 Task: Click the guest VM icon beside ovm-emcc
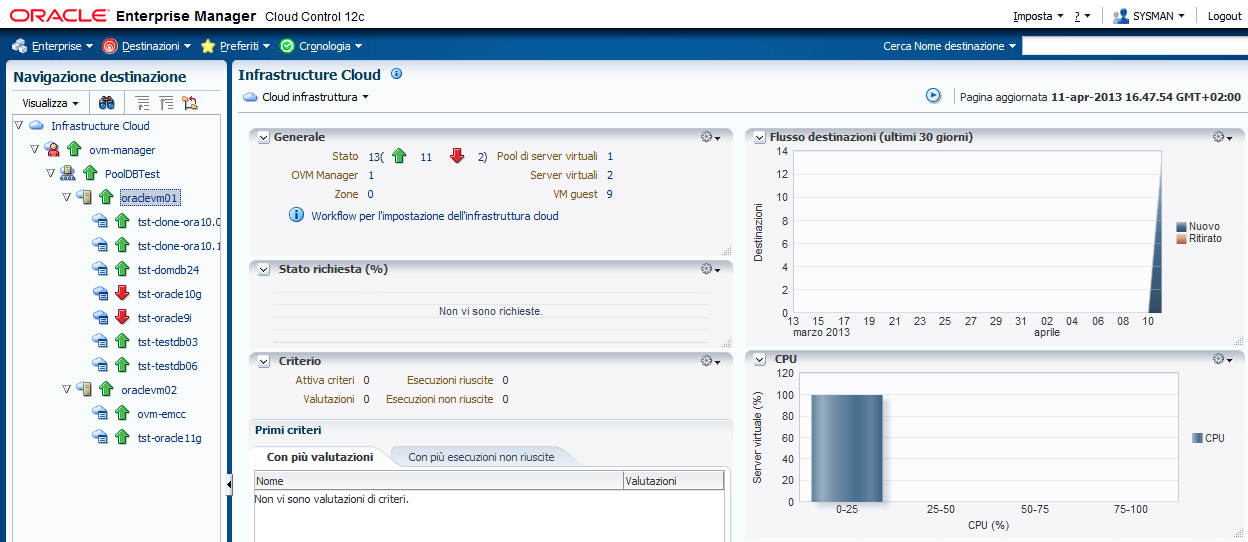(x=100, y=414)
